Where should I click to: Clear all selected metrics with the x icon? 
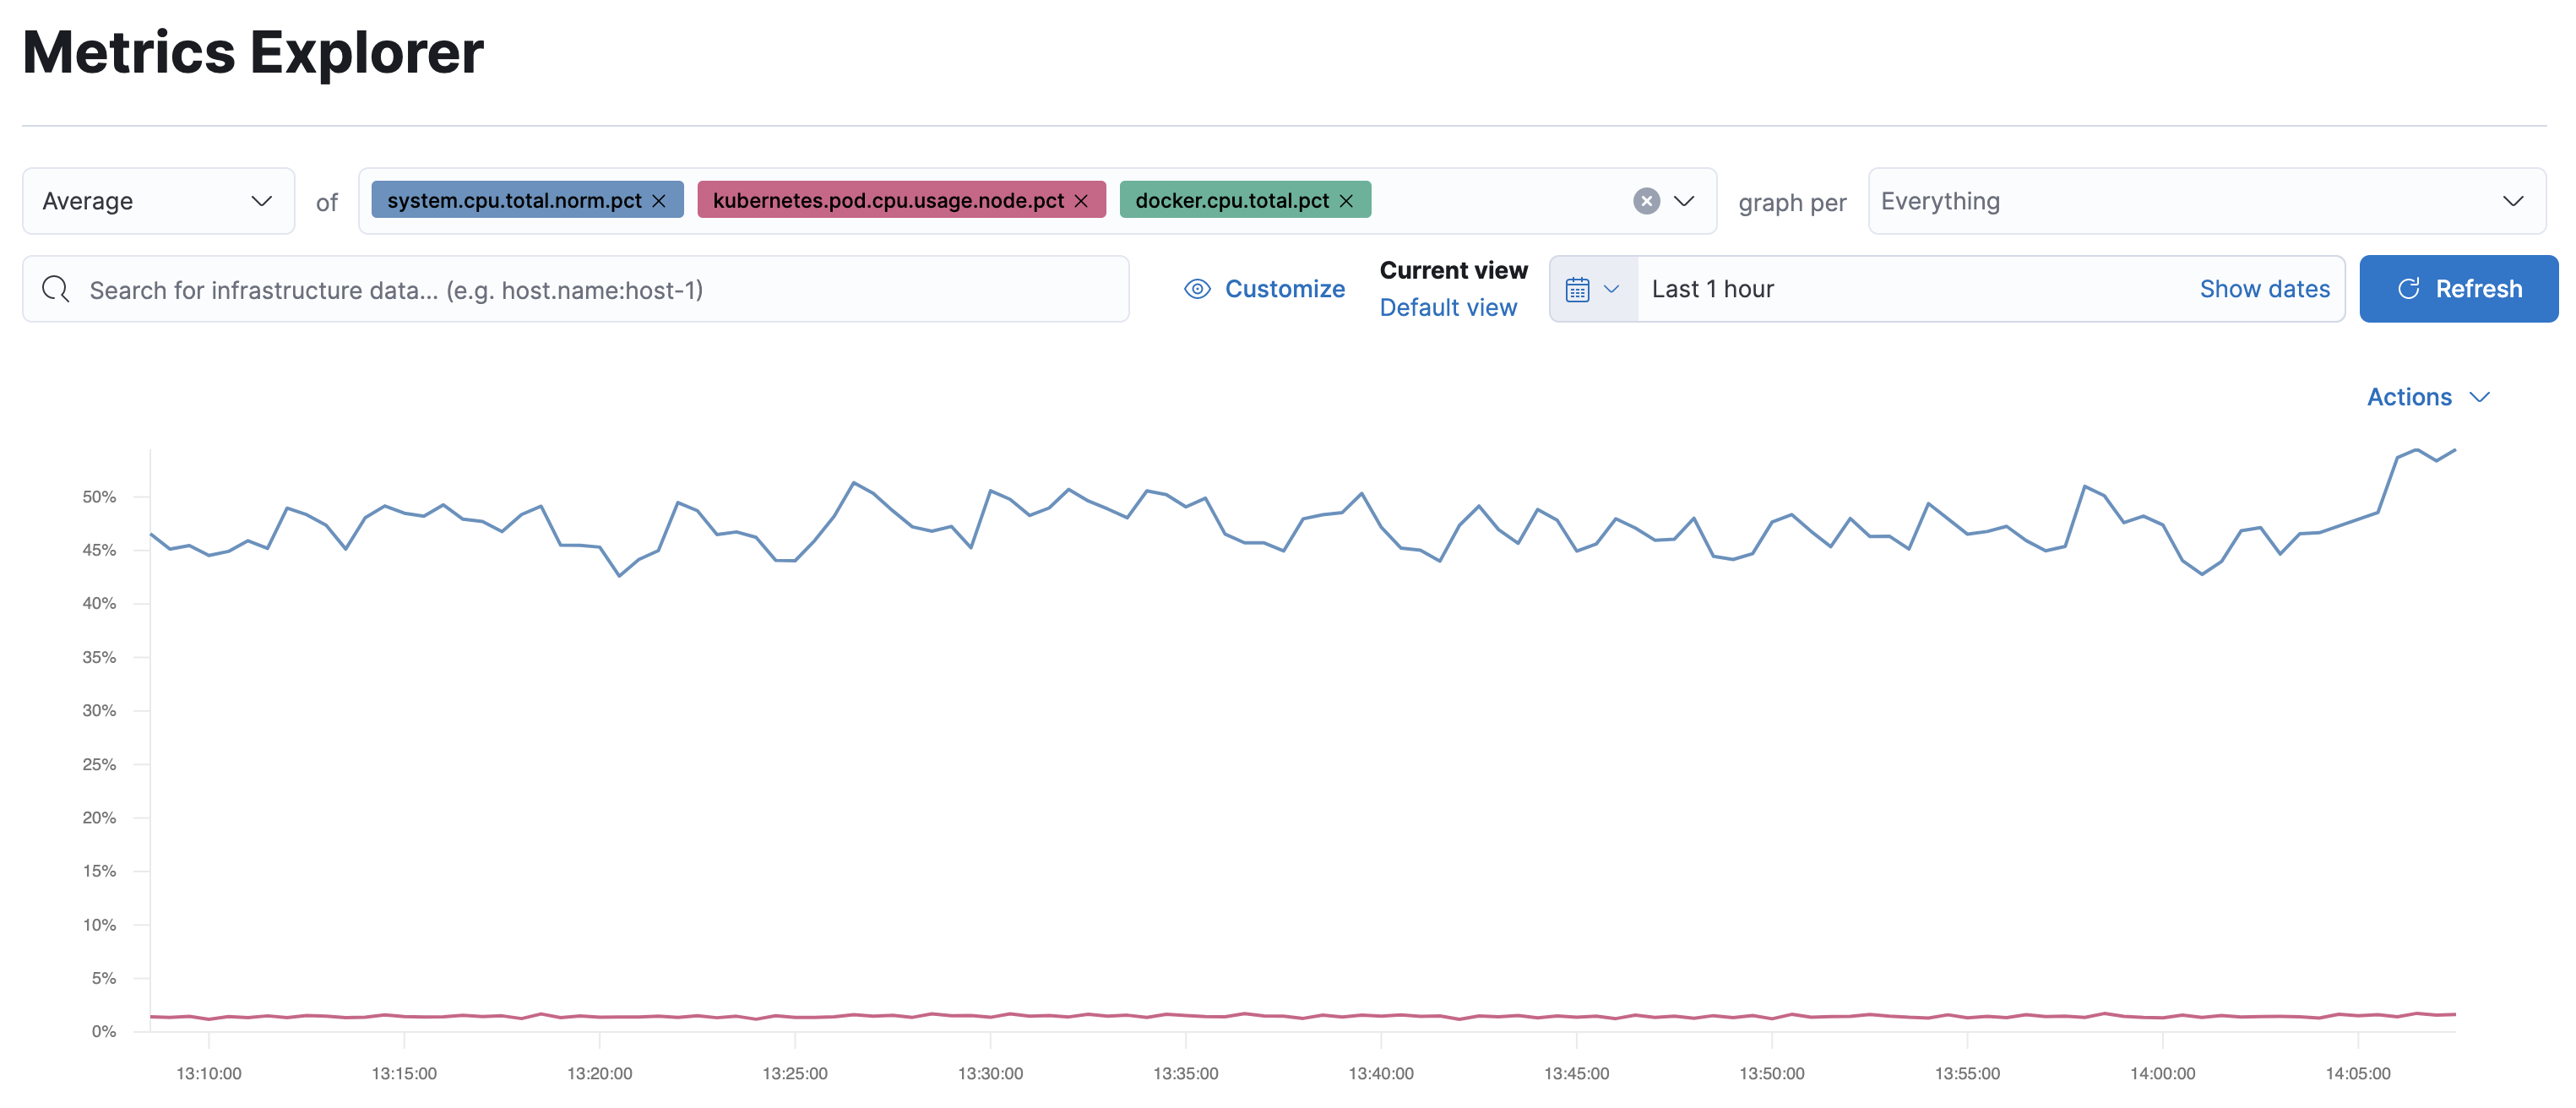[1646, 201]
